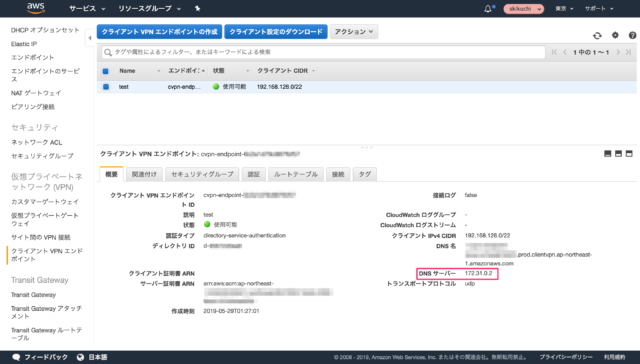Open クライアント VPN エンドポイント in sidebar
Screen dimensions: 640x364
pos(47,255)
